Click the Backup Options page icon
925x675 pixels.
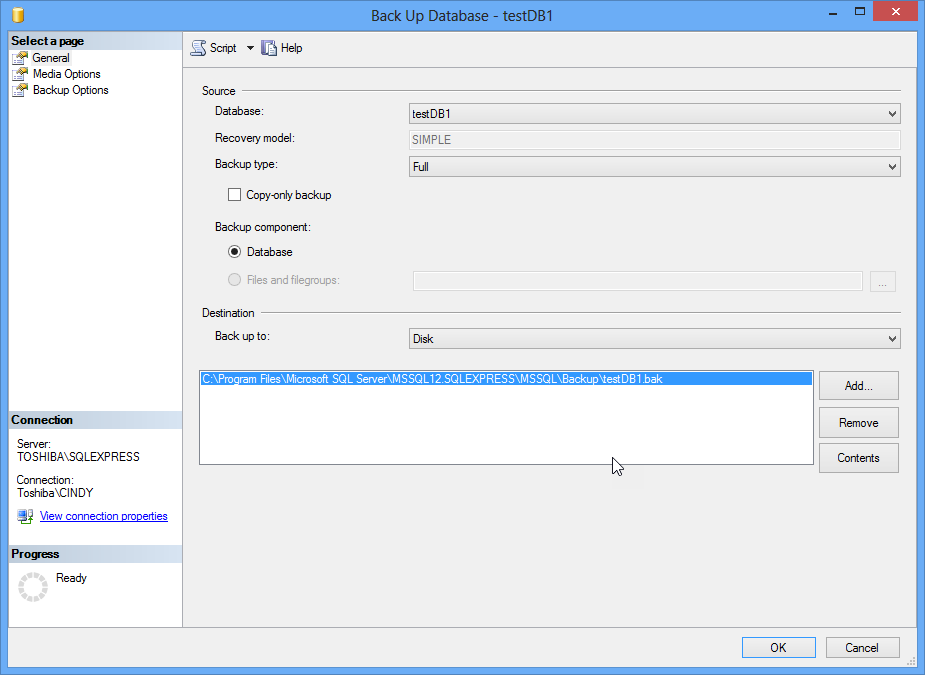20,90
